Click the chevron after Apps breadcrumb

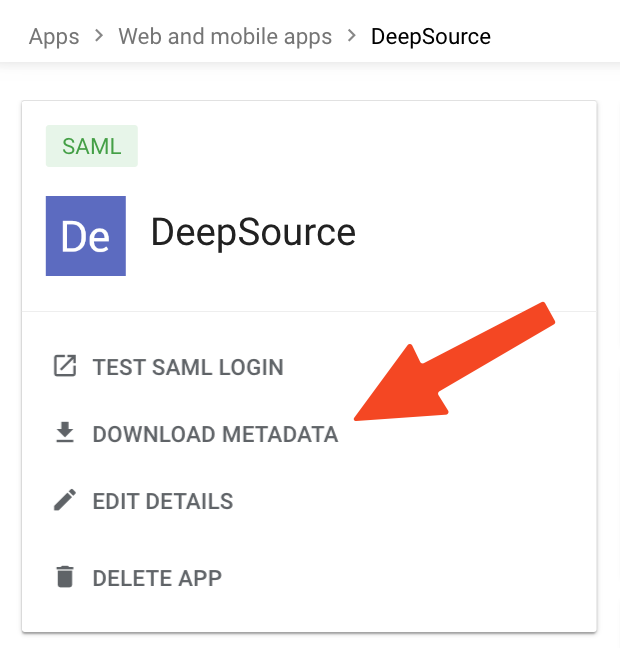pos(99,37)
